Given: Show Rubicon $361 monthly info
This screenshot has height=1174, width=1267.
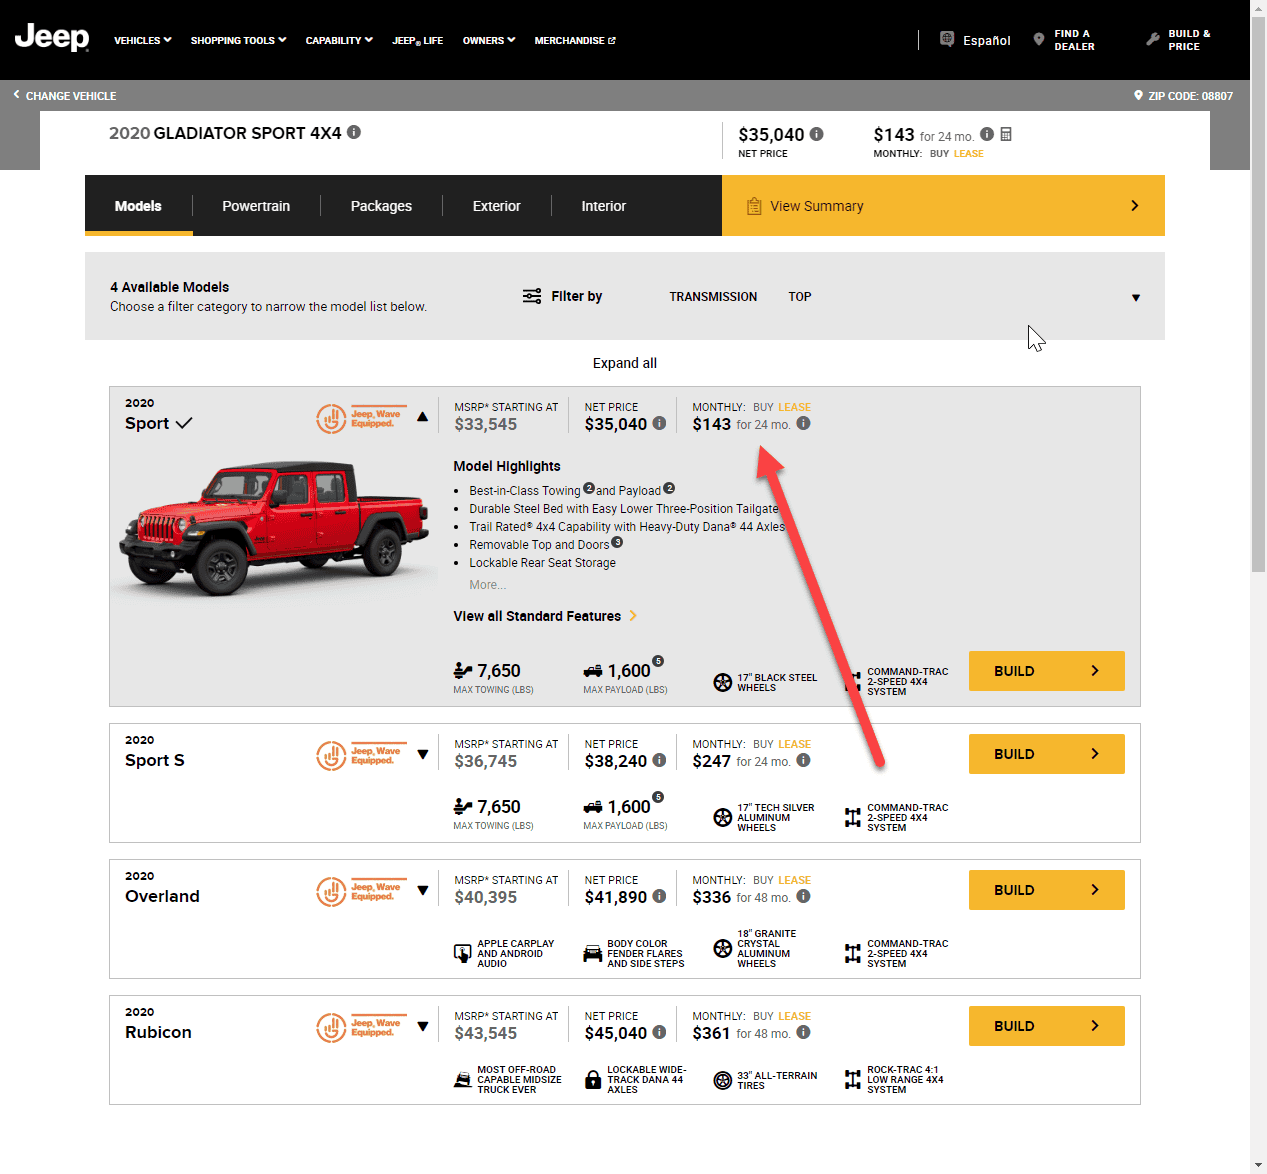Looking at the screenshot, I should [x=803, y=1032].
